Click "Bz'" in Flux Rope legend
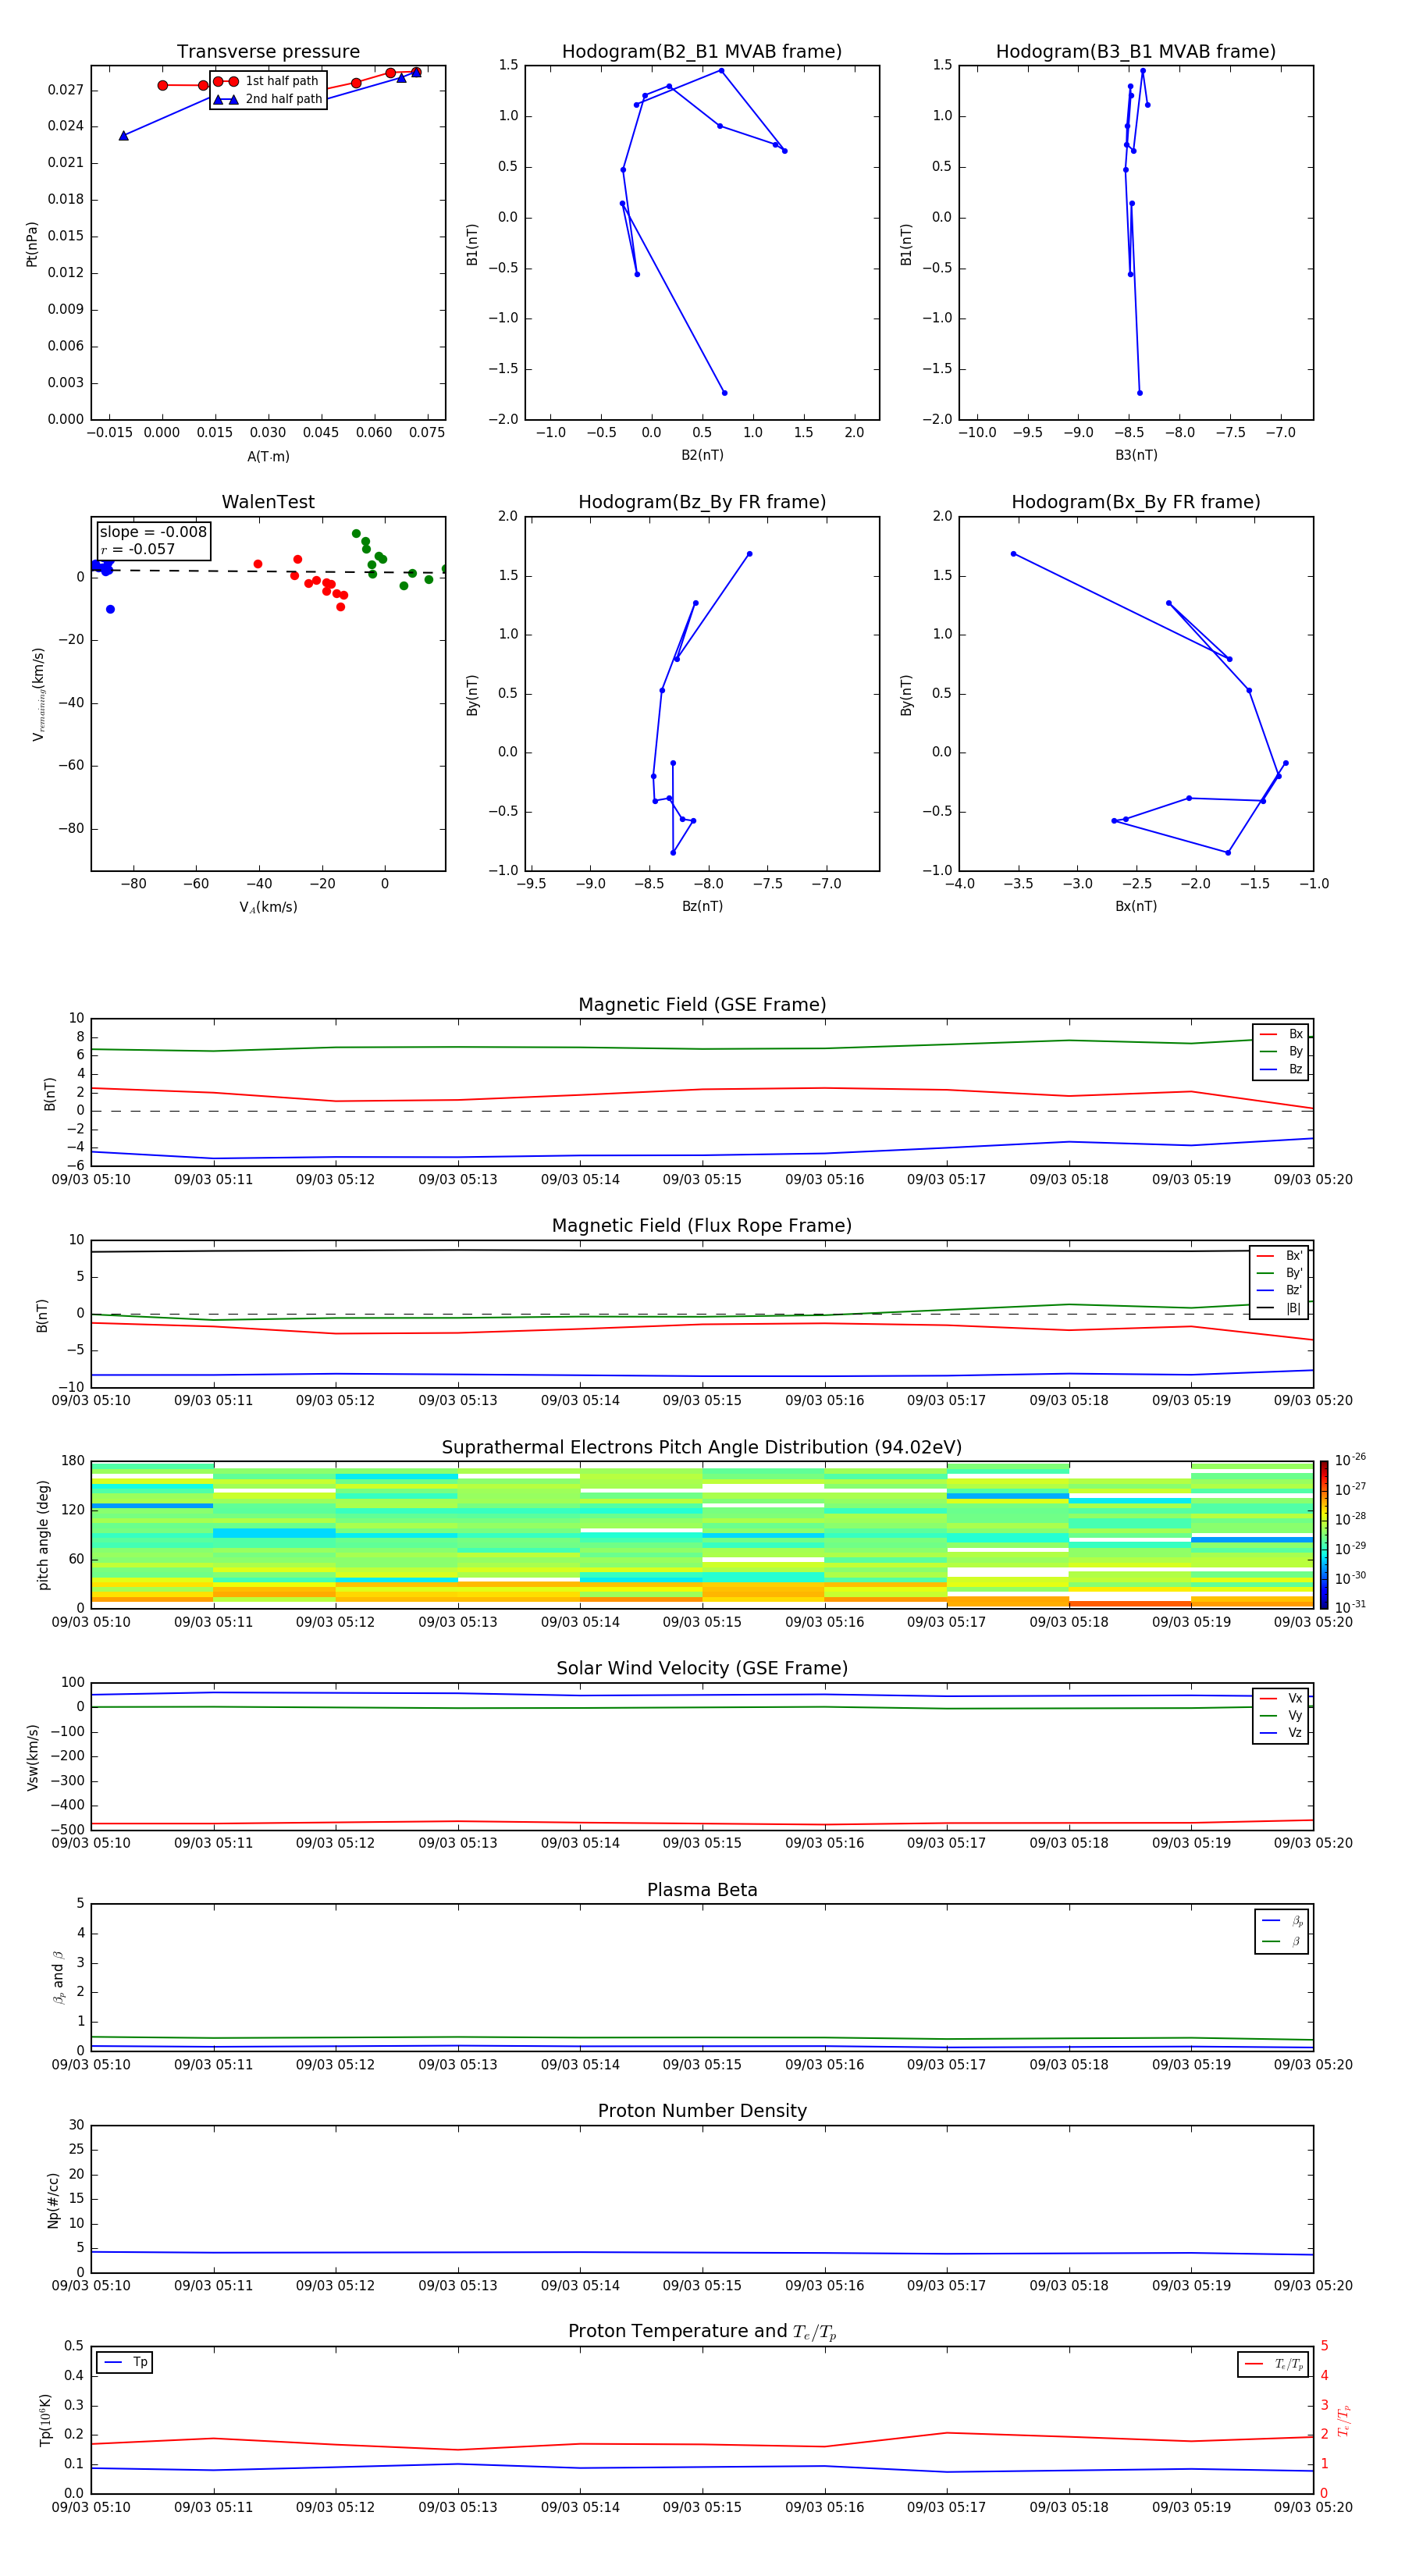 (x=1294, y=1290)
